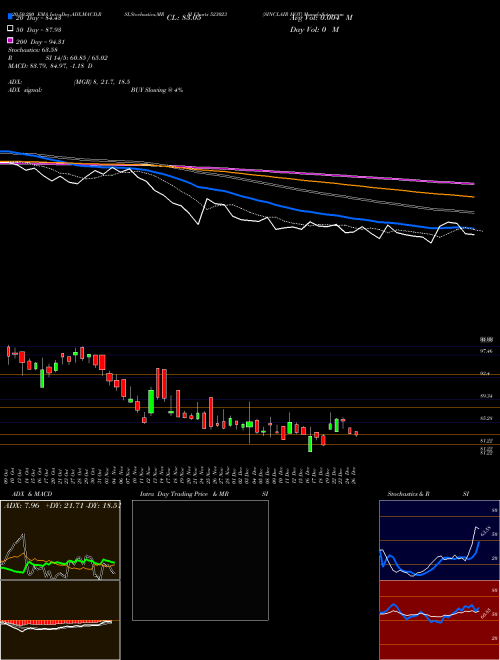Click the last red candlestick on the chart
Image resolution: width=500 pixels, height=660 pixels.
point(356,433)
